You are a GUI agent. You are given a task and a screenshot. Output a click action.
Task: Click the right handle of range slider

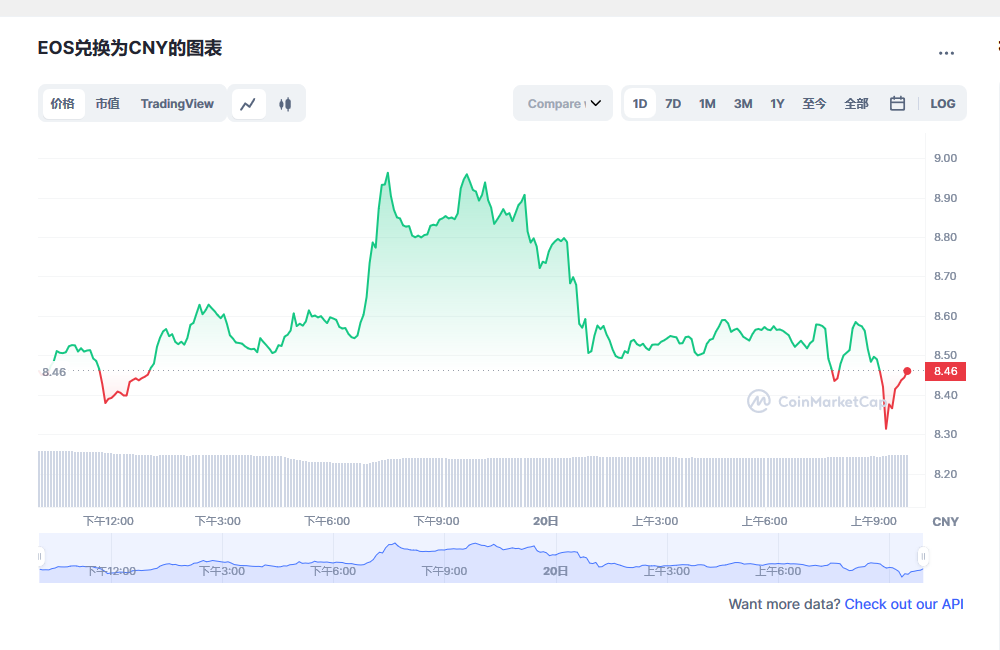pos(923,556)
